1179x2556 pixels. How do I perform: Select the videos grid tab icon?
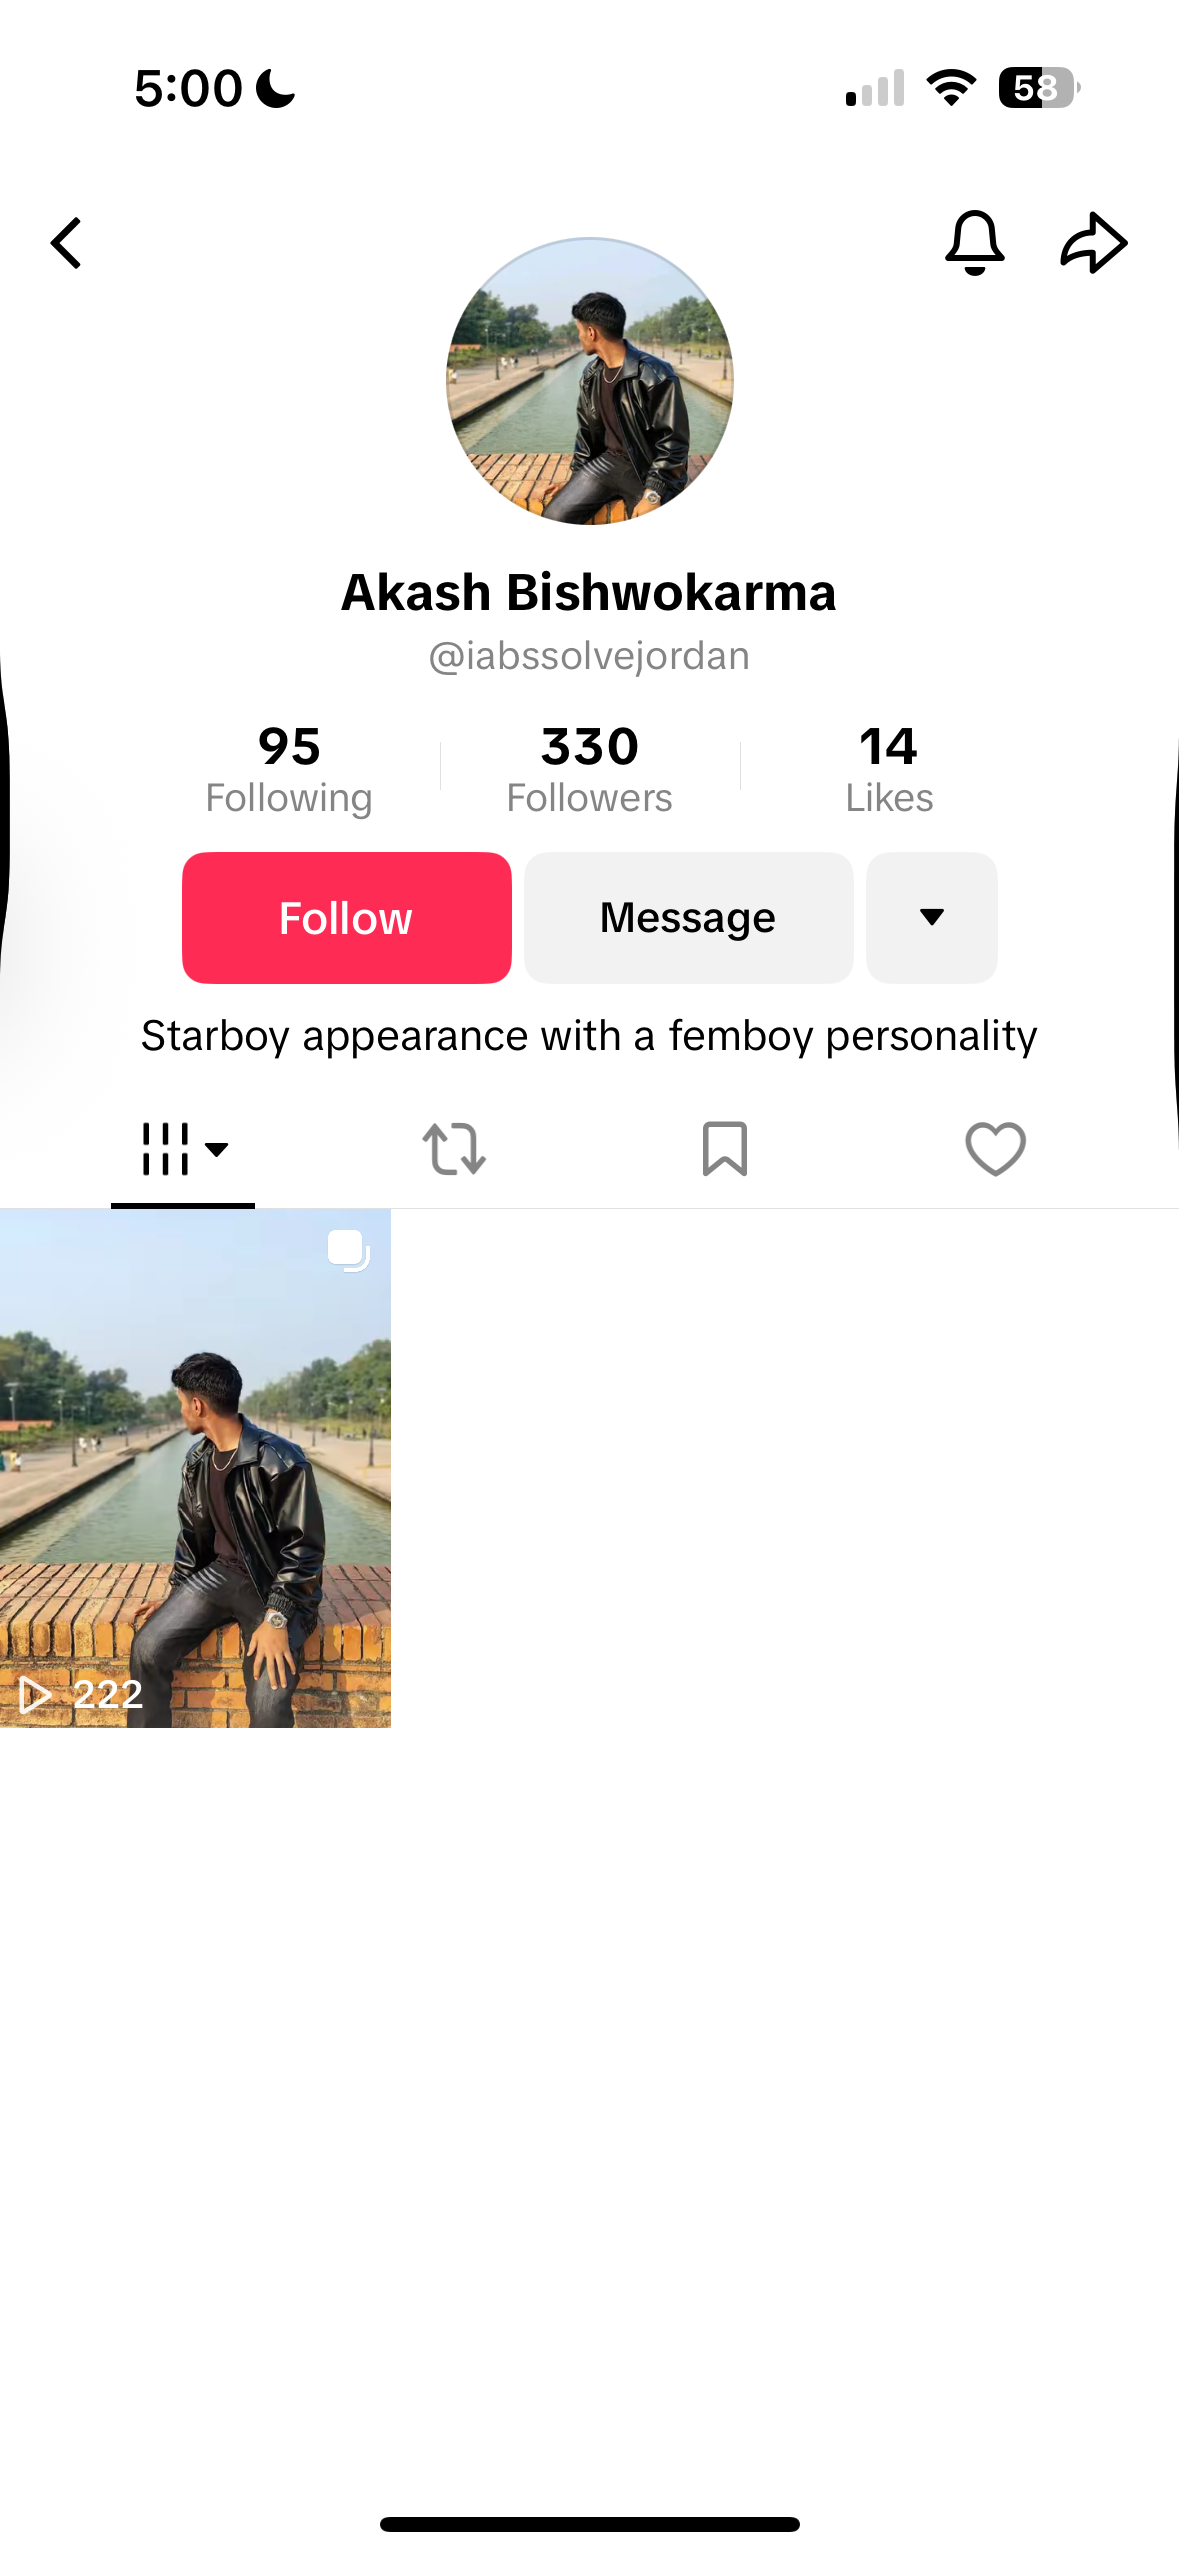click(165, 1148)
